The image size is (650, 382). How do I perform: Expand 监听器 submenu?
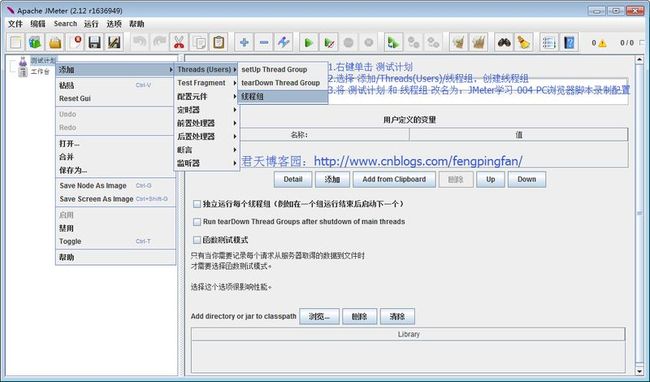pyautogui.click(x=207, y=163)
